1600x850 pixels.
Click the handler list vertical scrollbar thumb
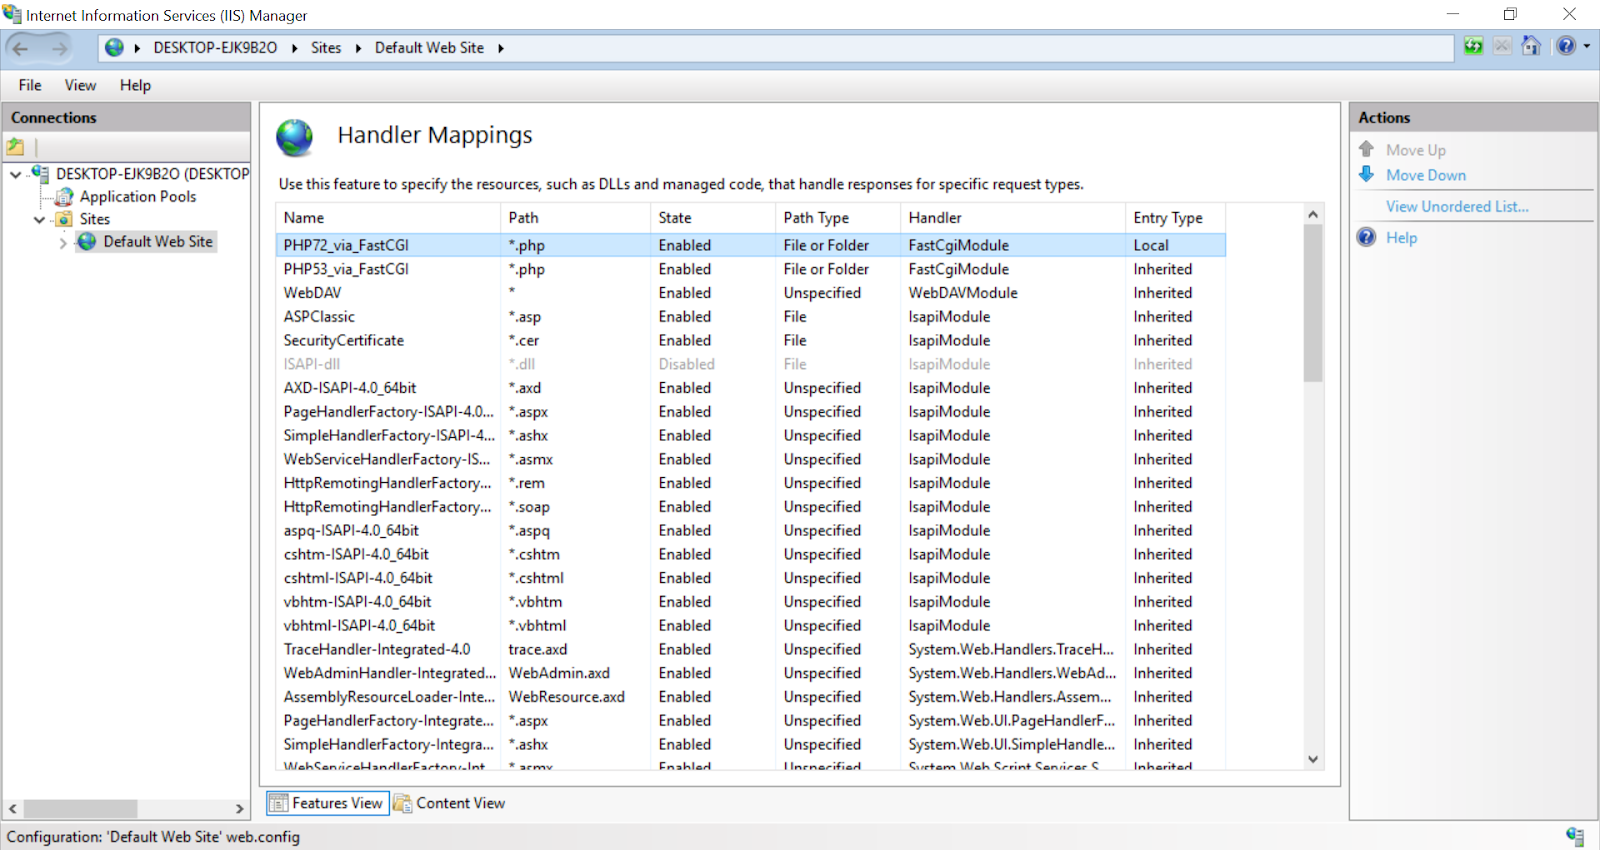1313,303
